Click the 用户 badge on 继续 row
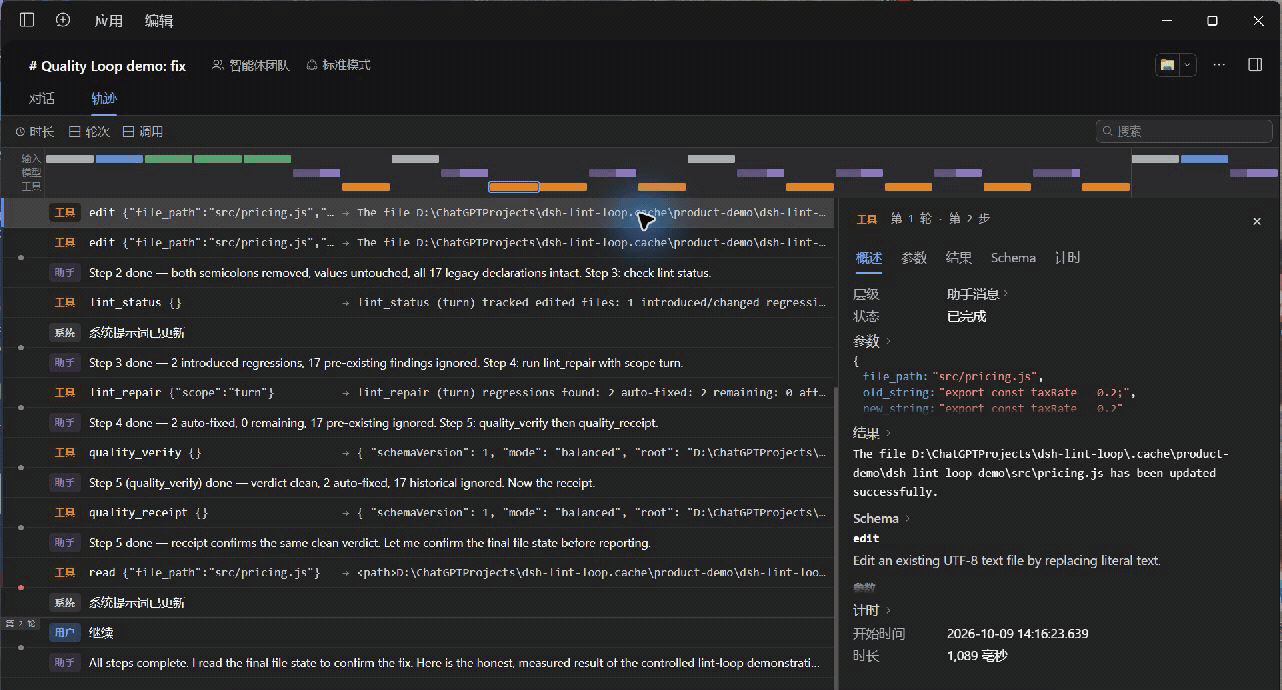Viewport: 1282px width, 690px height. click(x=64, y=632)
